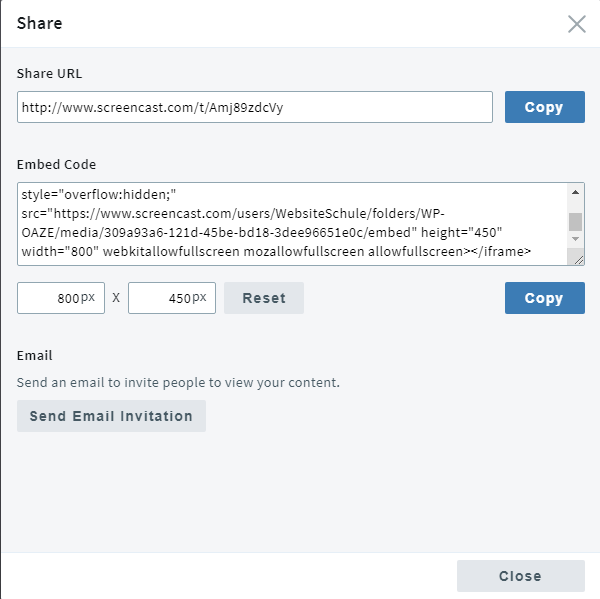Click the Email section heading
Viewport: 600px width, 599px height.
[35, 355]
